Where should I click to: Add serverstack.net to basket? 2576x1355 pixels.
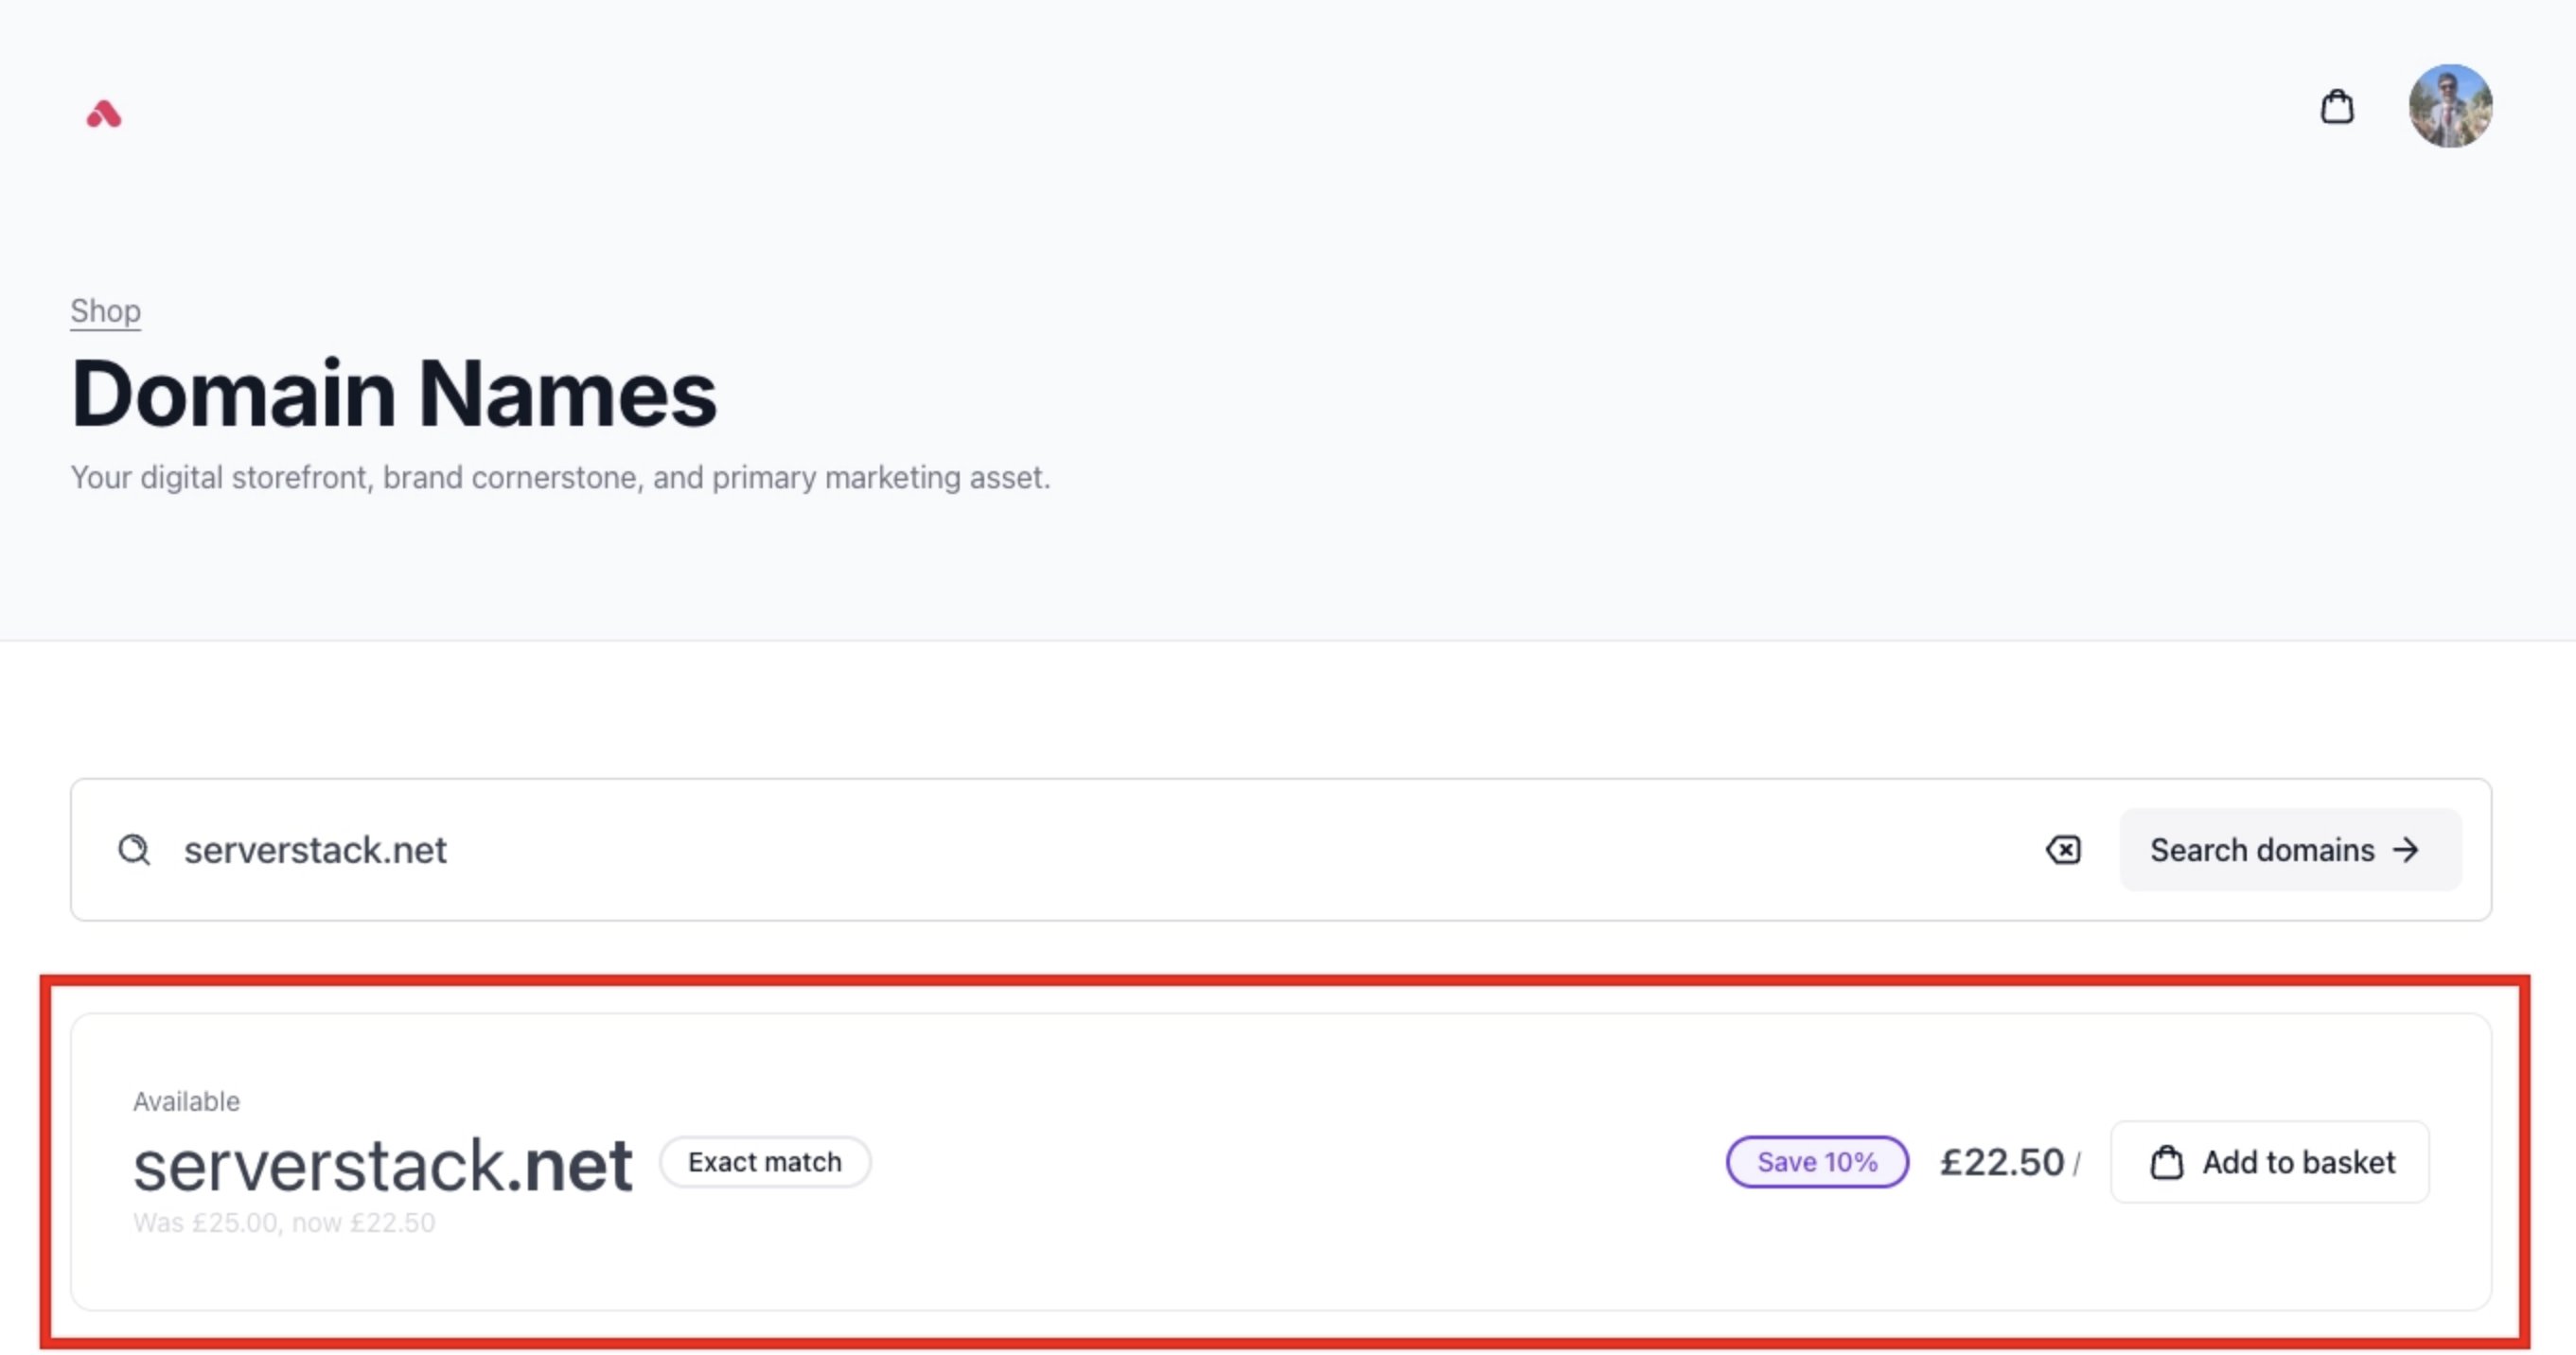[2269, 1162]
